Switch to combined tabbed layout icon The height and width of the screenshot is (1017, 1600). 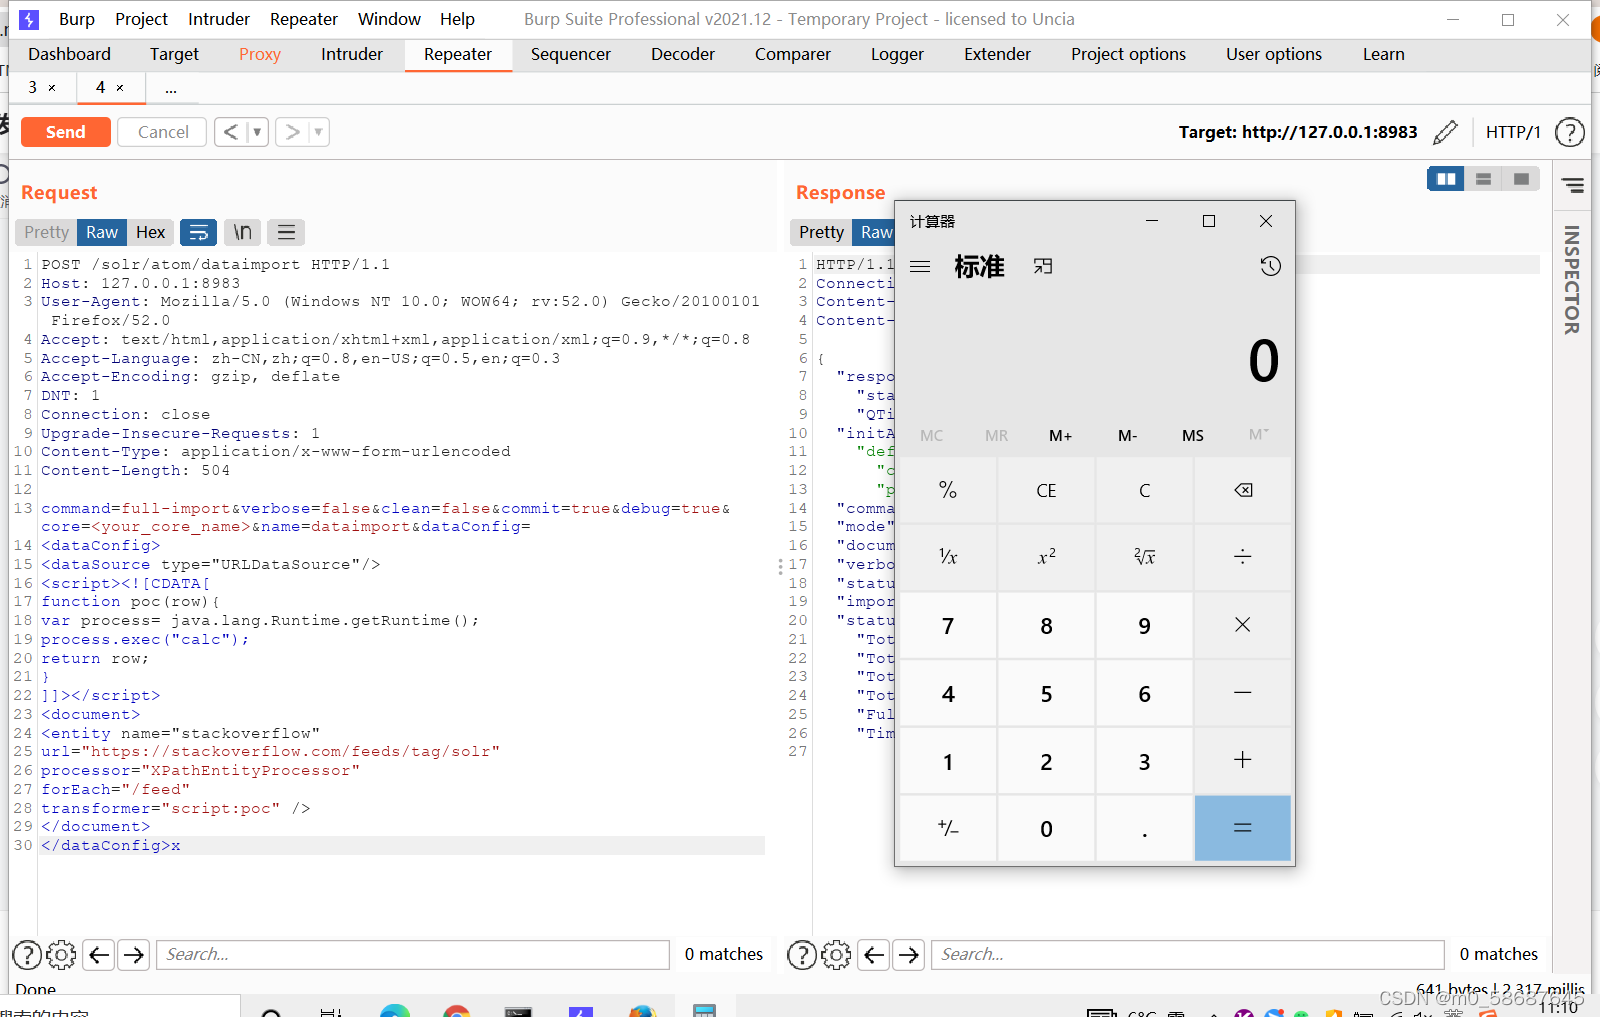(x=1521, y=179)
